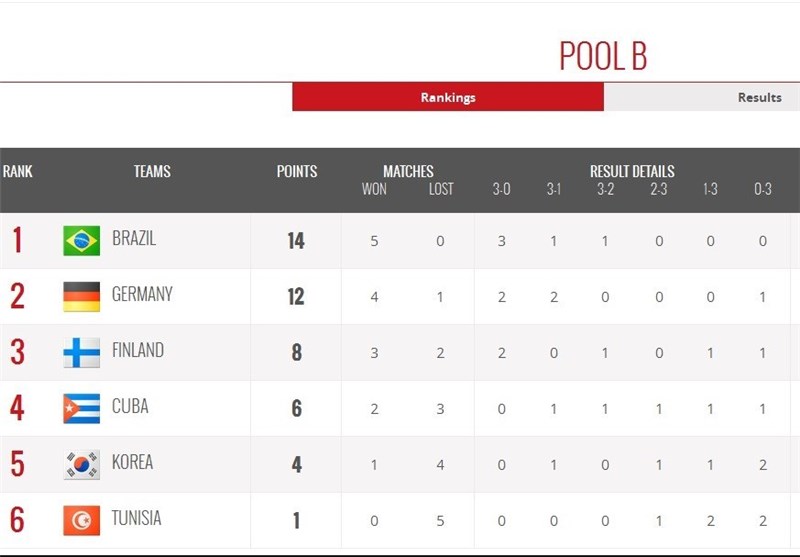This screenshot has width=800, height=557.
Task: Click the POINTS column header
Action: 297,171
